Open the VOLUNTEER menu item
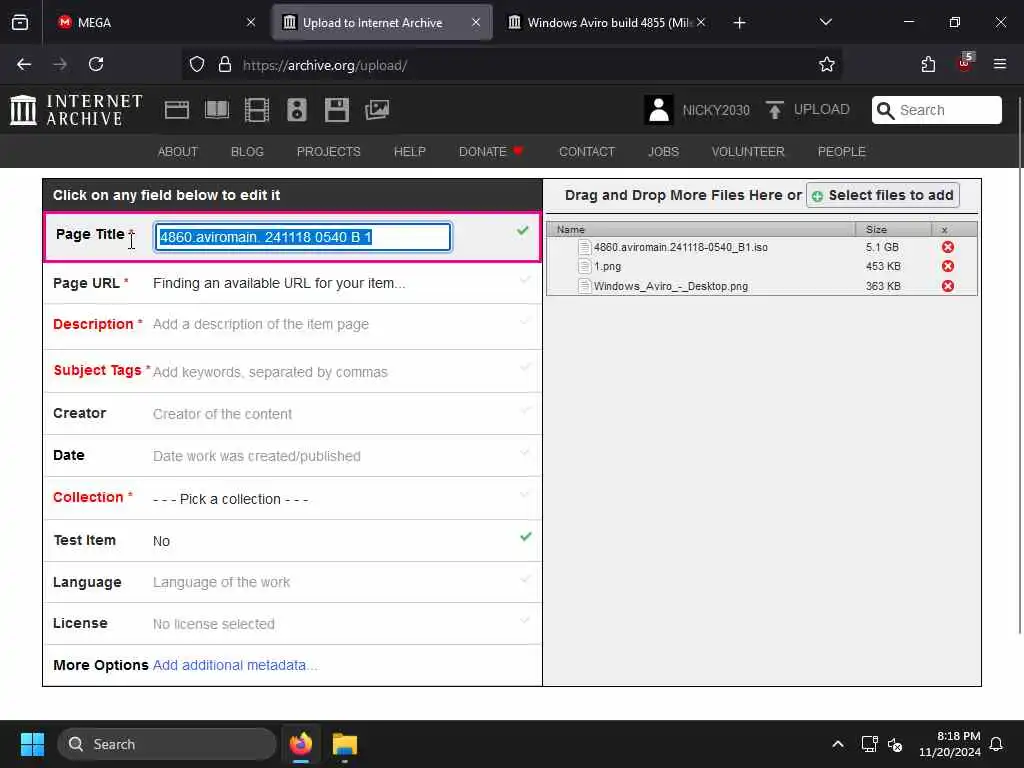Screen dimensions: 1024x768 point(748,152)
